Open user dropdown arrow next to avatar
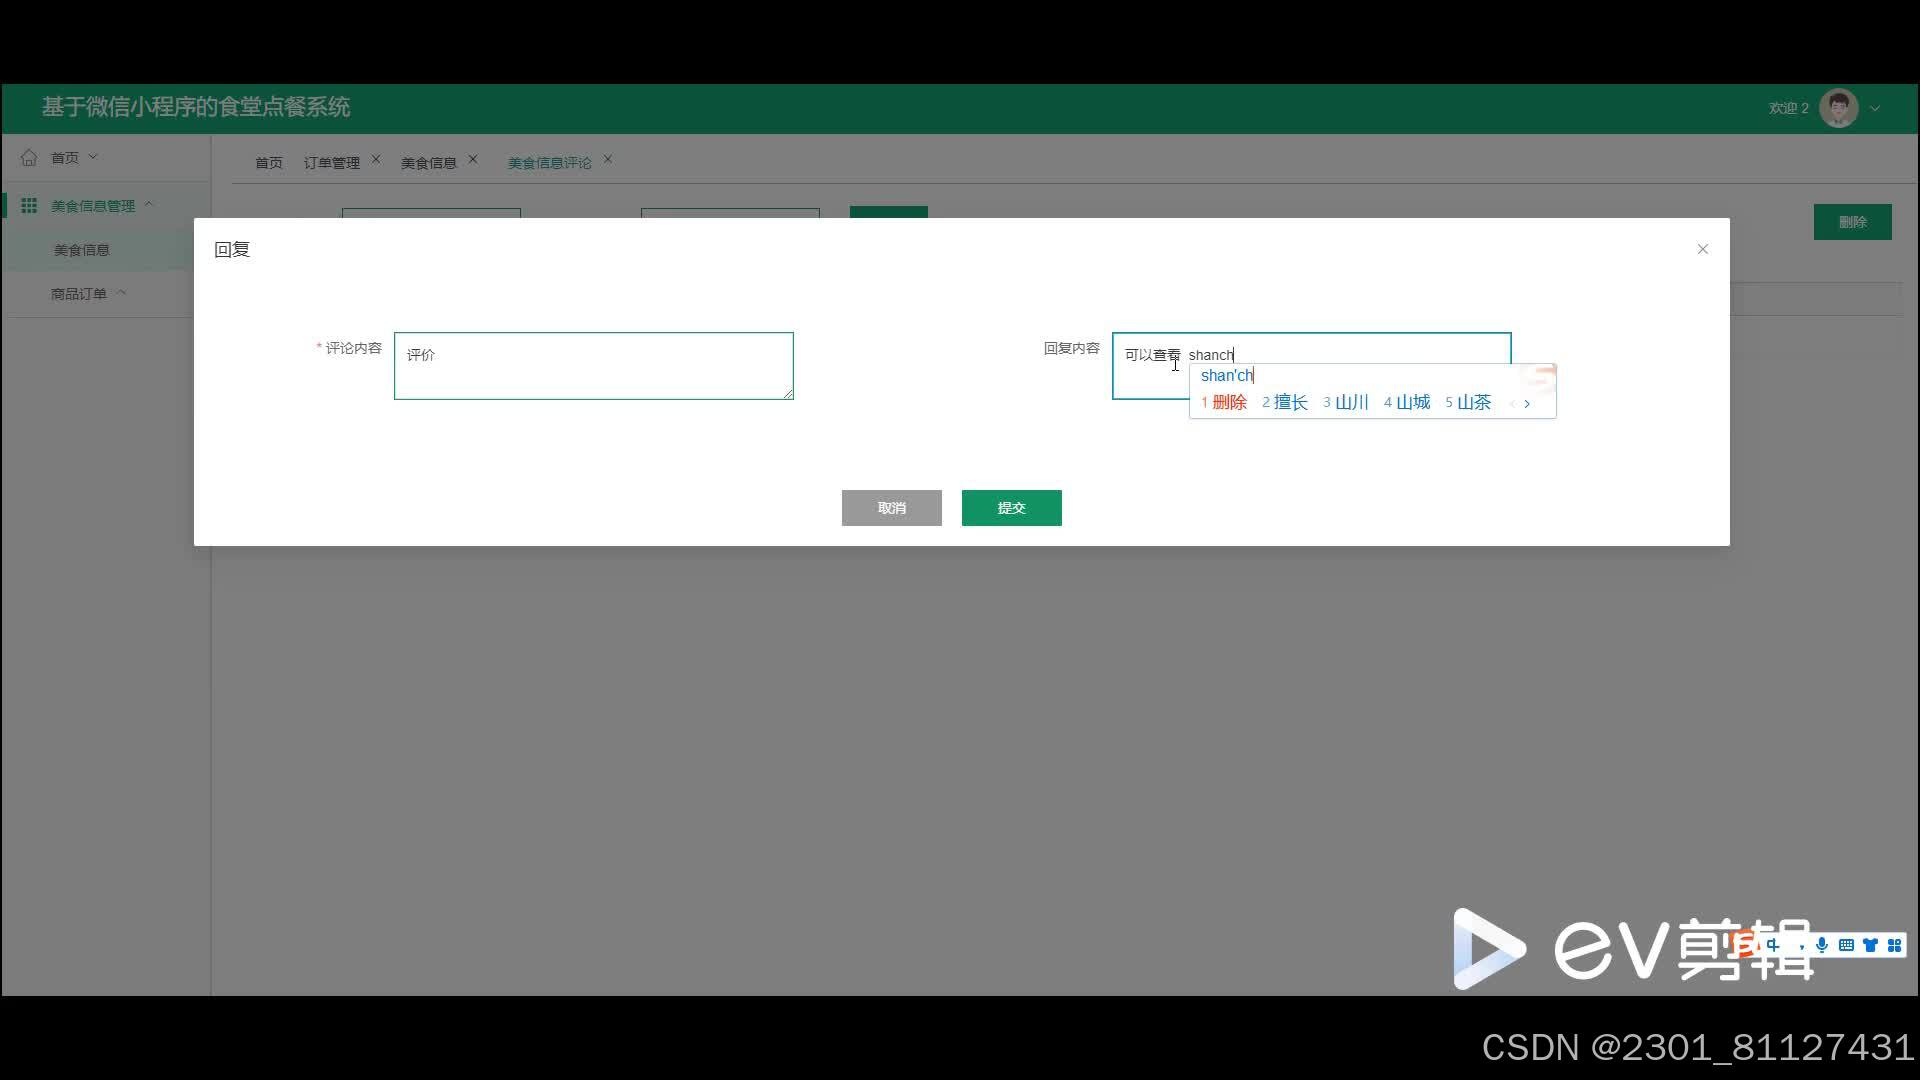The width and height of the screenshot is (1920, 1080). coord(1875,108)
